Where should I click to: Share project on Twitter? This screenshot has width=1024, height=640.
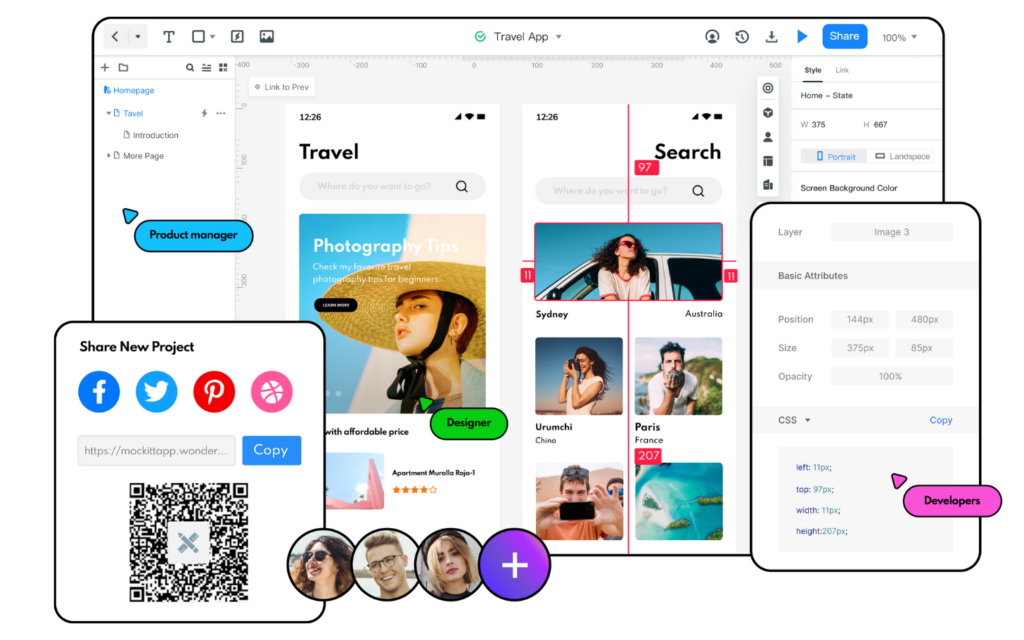coord(156,392)
